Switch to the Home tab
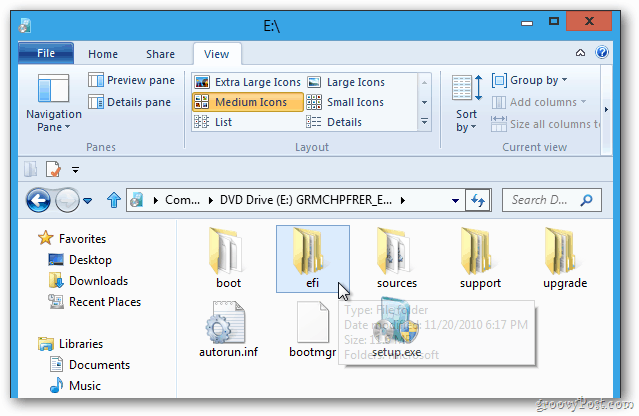The height and width of the screenshot is (416, 639). click(103, 54)
